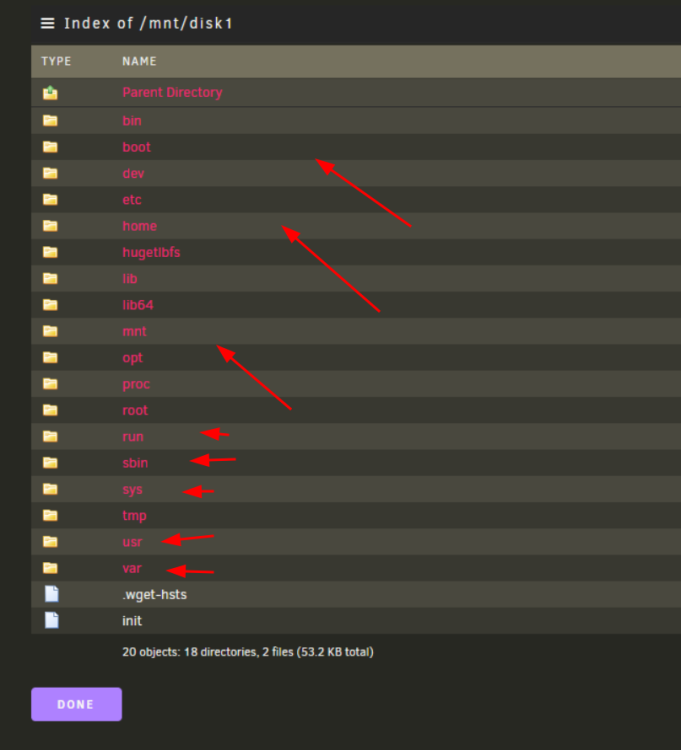Click the folder icon beside tmp
Image resolution: width=681 pixels, height=750 pixels.
click(x=50, y=515)
